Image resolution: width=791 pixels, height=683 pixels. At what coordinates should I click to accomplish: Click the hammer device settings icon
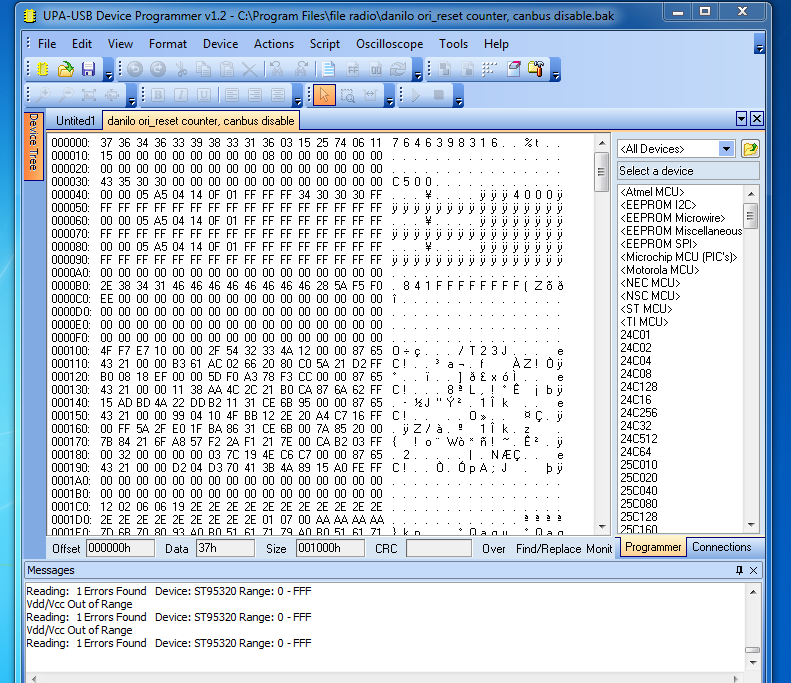(x=535, y=69)
